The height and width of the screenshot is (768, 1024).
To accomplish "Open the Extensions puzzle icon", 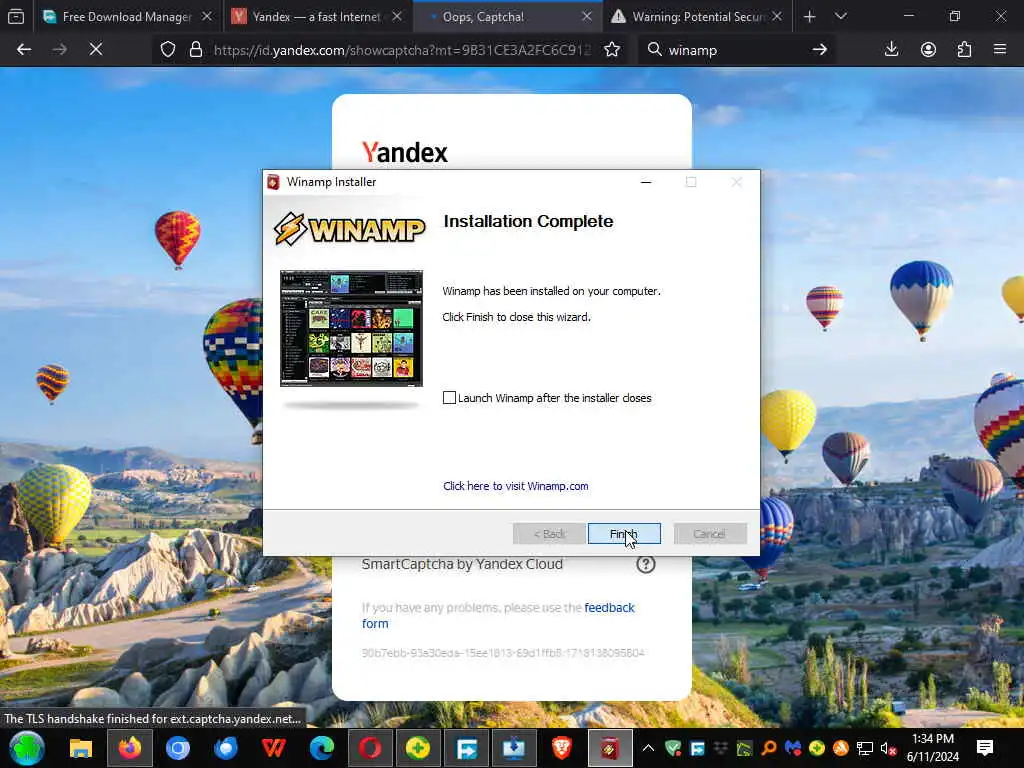I will click(965, 50).
